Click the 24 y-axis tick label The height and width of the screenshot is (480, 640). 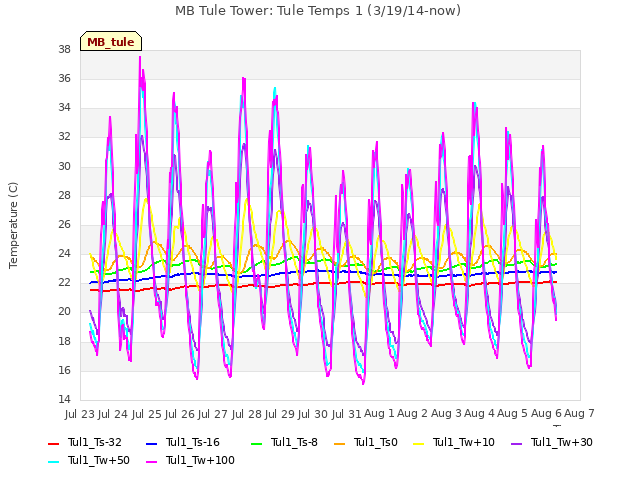coord(64,254)
